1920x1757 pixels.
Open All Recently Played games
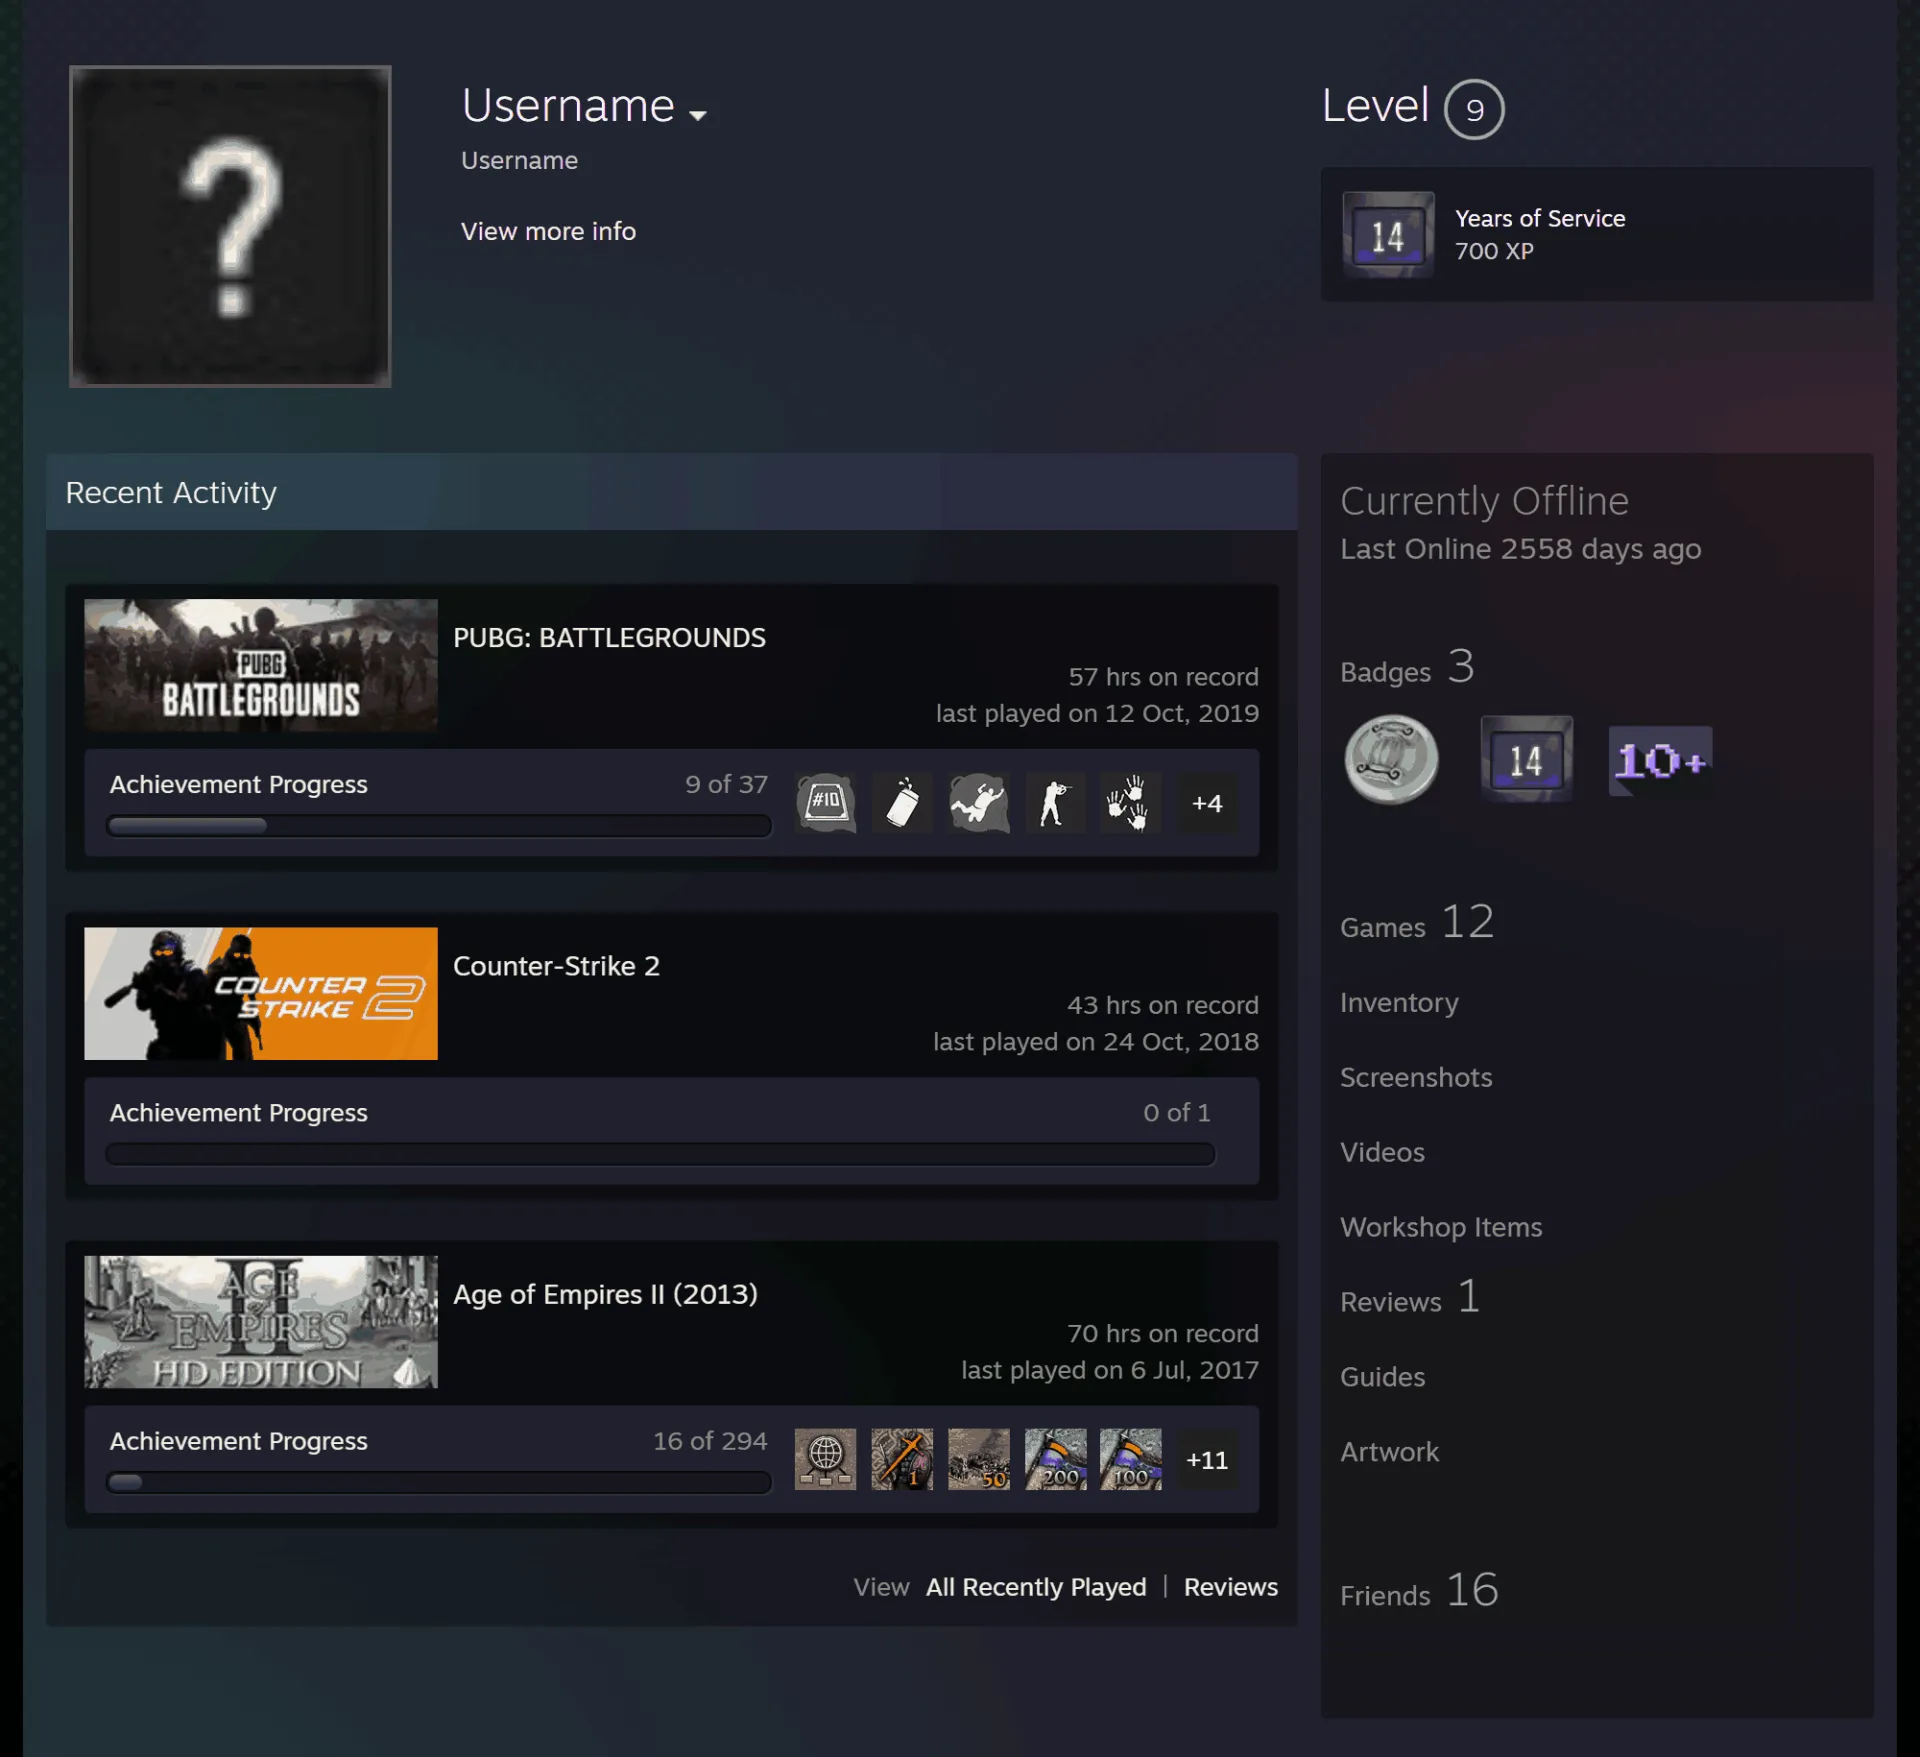[x=1036, y=1587]
